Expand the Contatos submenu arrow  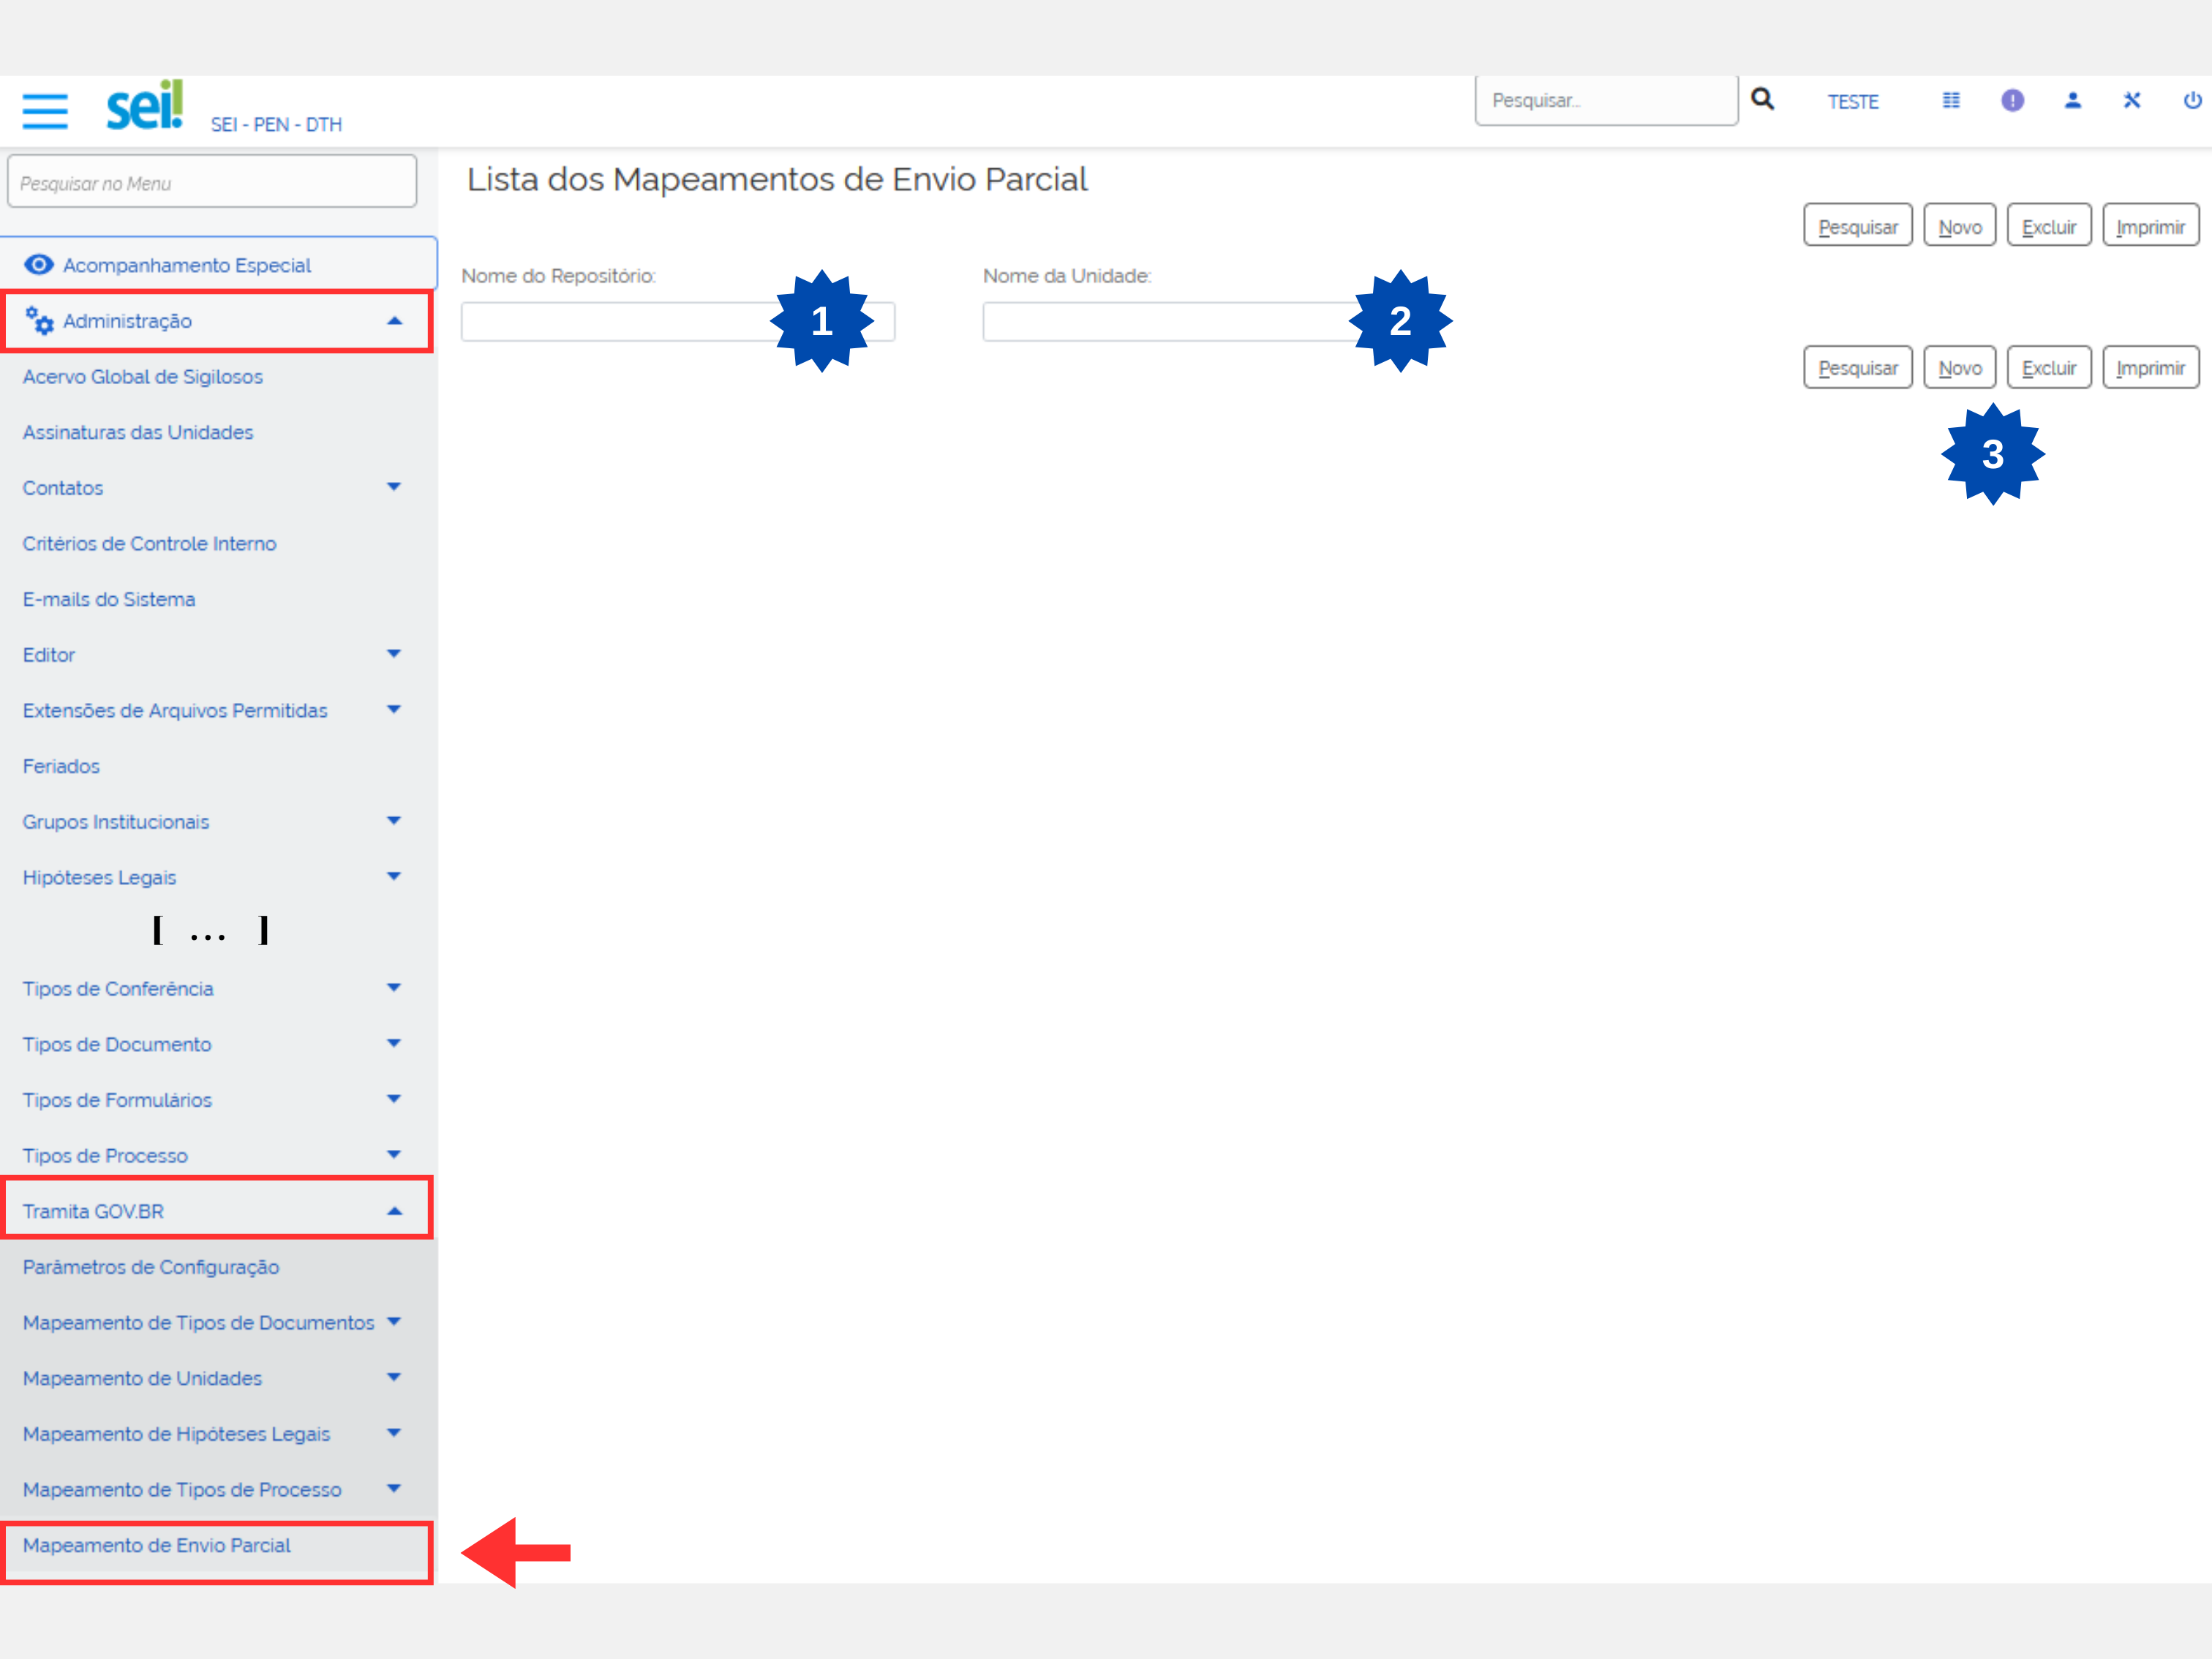tap(393, 487)
